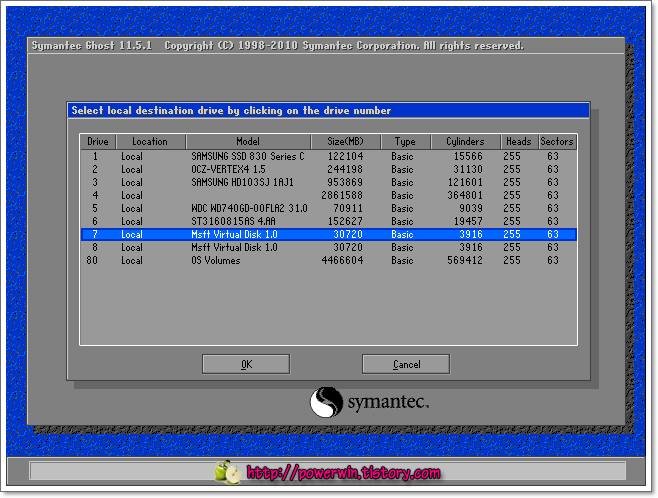Click cylinders value 15566
Screen dimensions: 658x498
468,156
